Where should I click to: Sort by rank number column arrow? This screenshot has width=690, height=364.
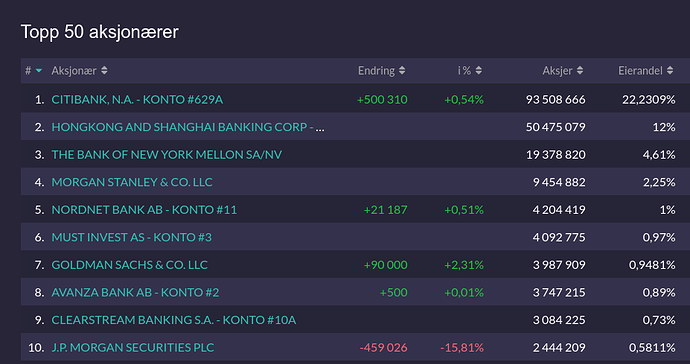coord(39,71)
